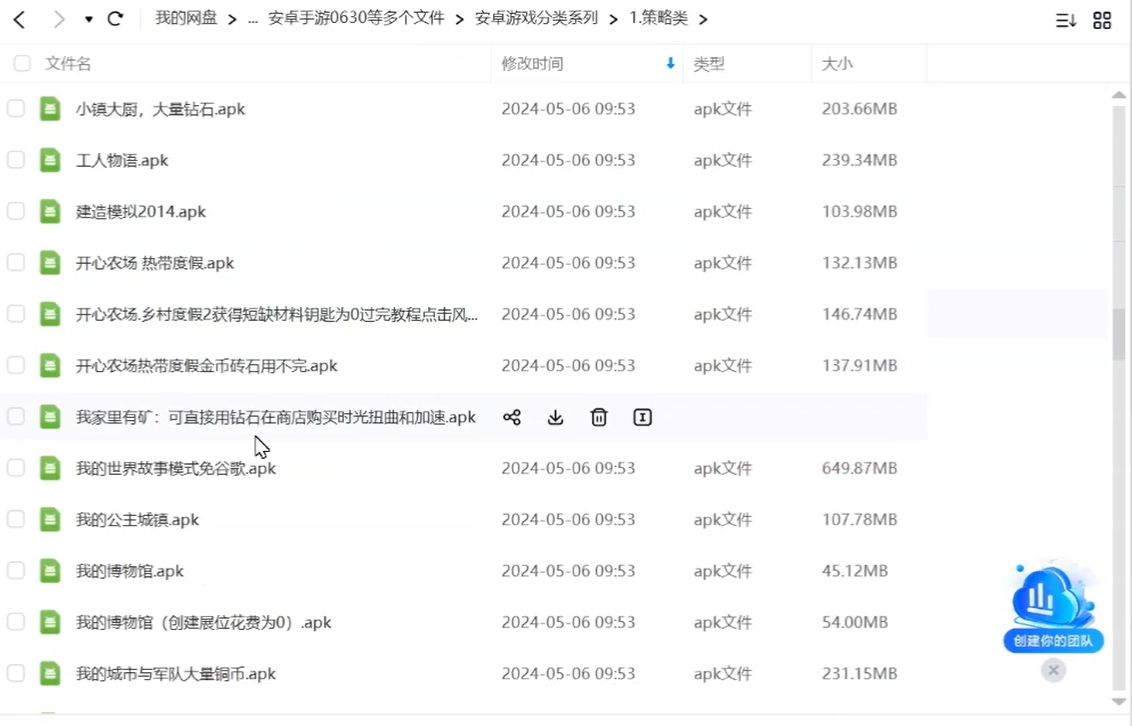
Task: Check the box for 我家里有矿 apk
Action: 16,417
